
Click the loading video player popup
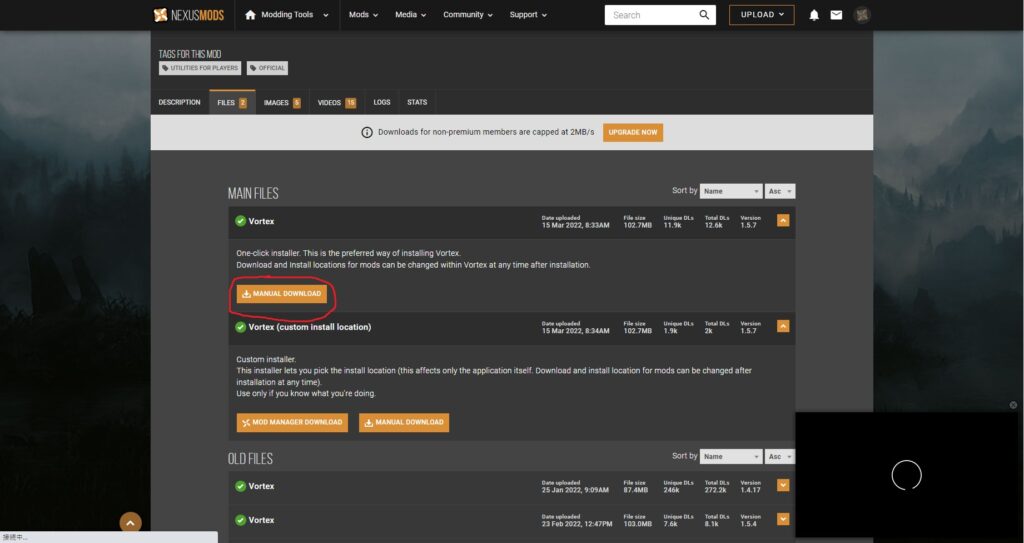coord(906,475)
